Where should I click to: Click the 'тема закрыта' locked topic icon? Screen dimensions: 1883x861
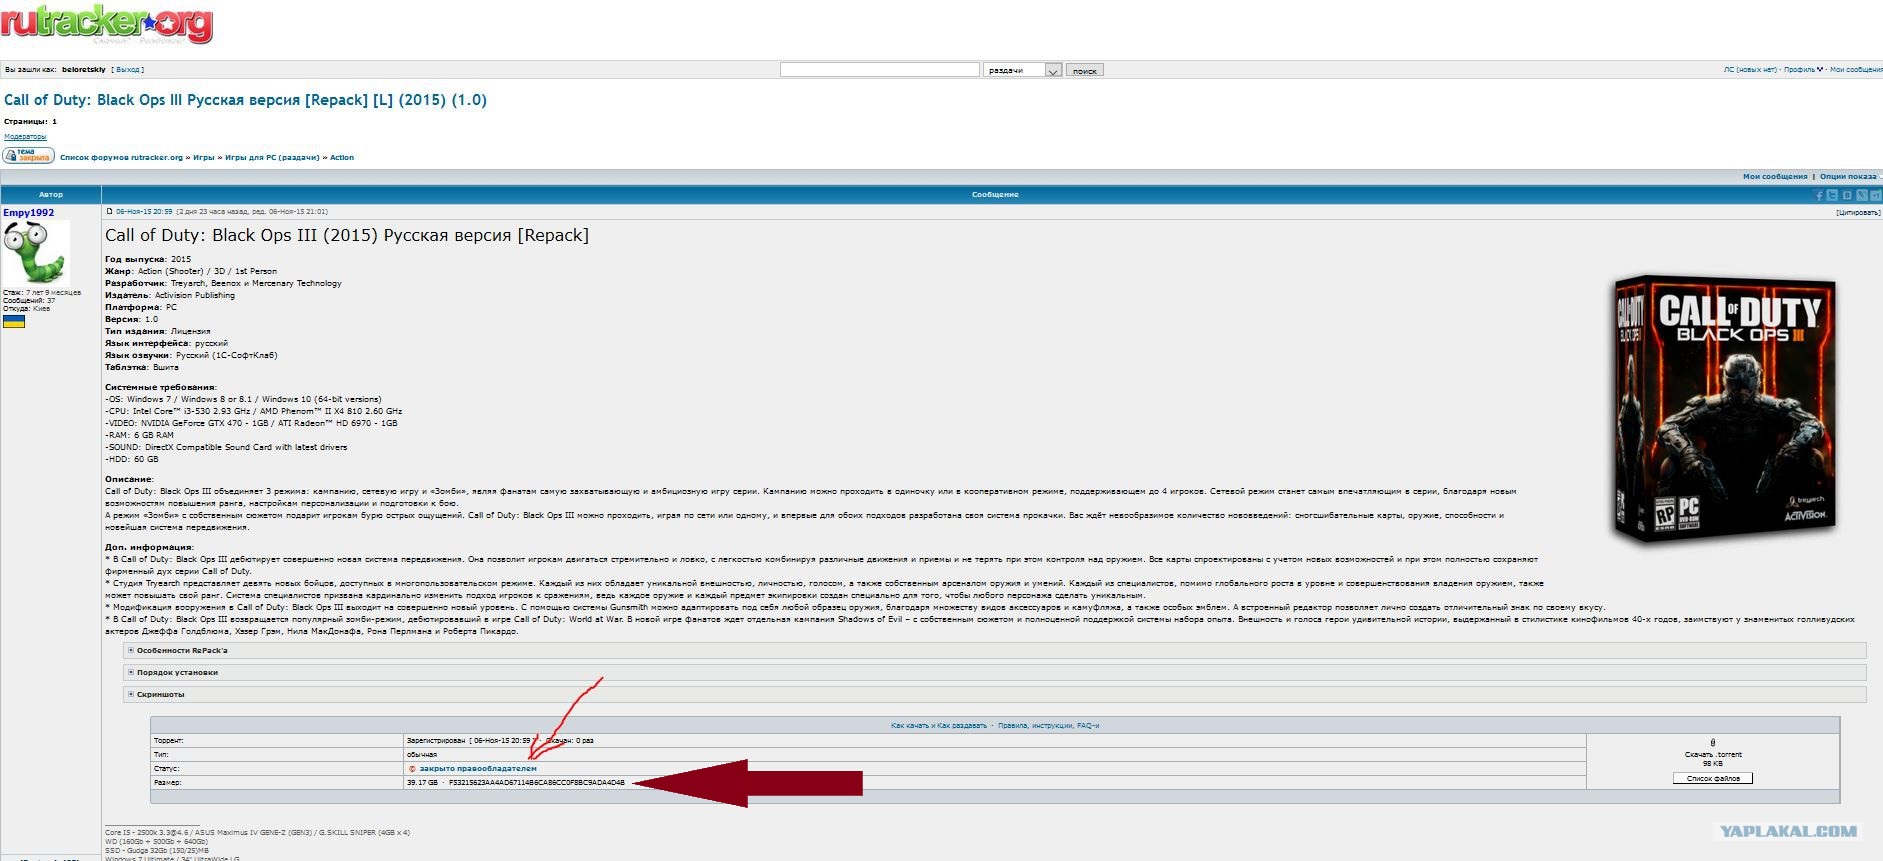[28, 156]
